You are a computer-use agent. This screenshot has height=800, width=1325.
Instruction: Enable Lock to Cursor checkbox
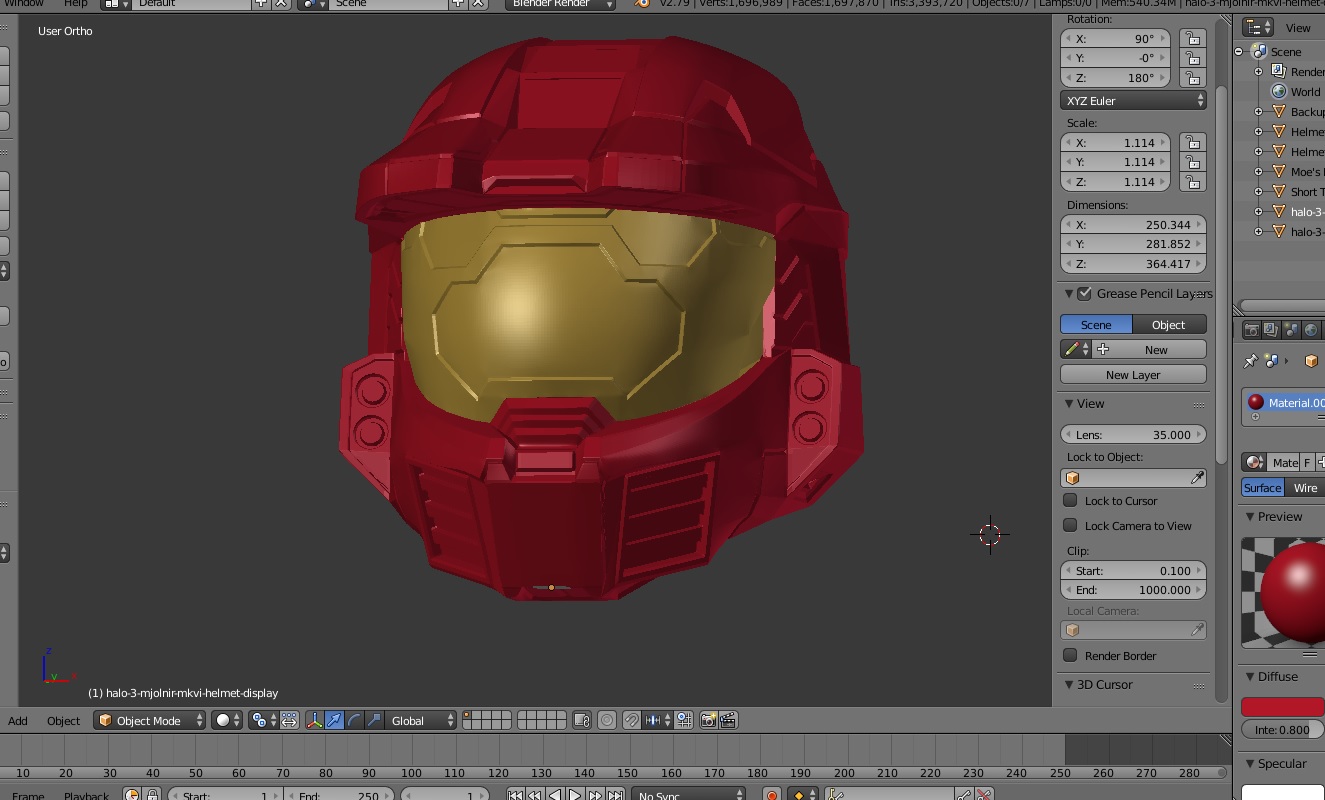point(1070,500)
